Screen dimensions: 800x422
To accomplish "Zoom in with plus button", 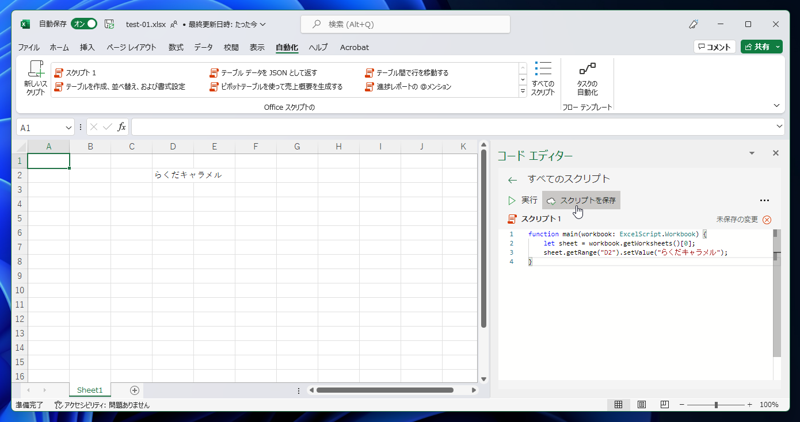I will point(750,405).
